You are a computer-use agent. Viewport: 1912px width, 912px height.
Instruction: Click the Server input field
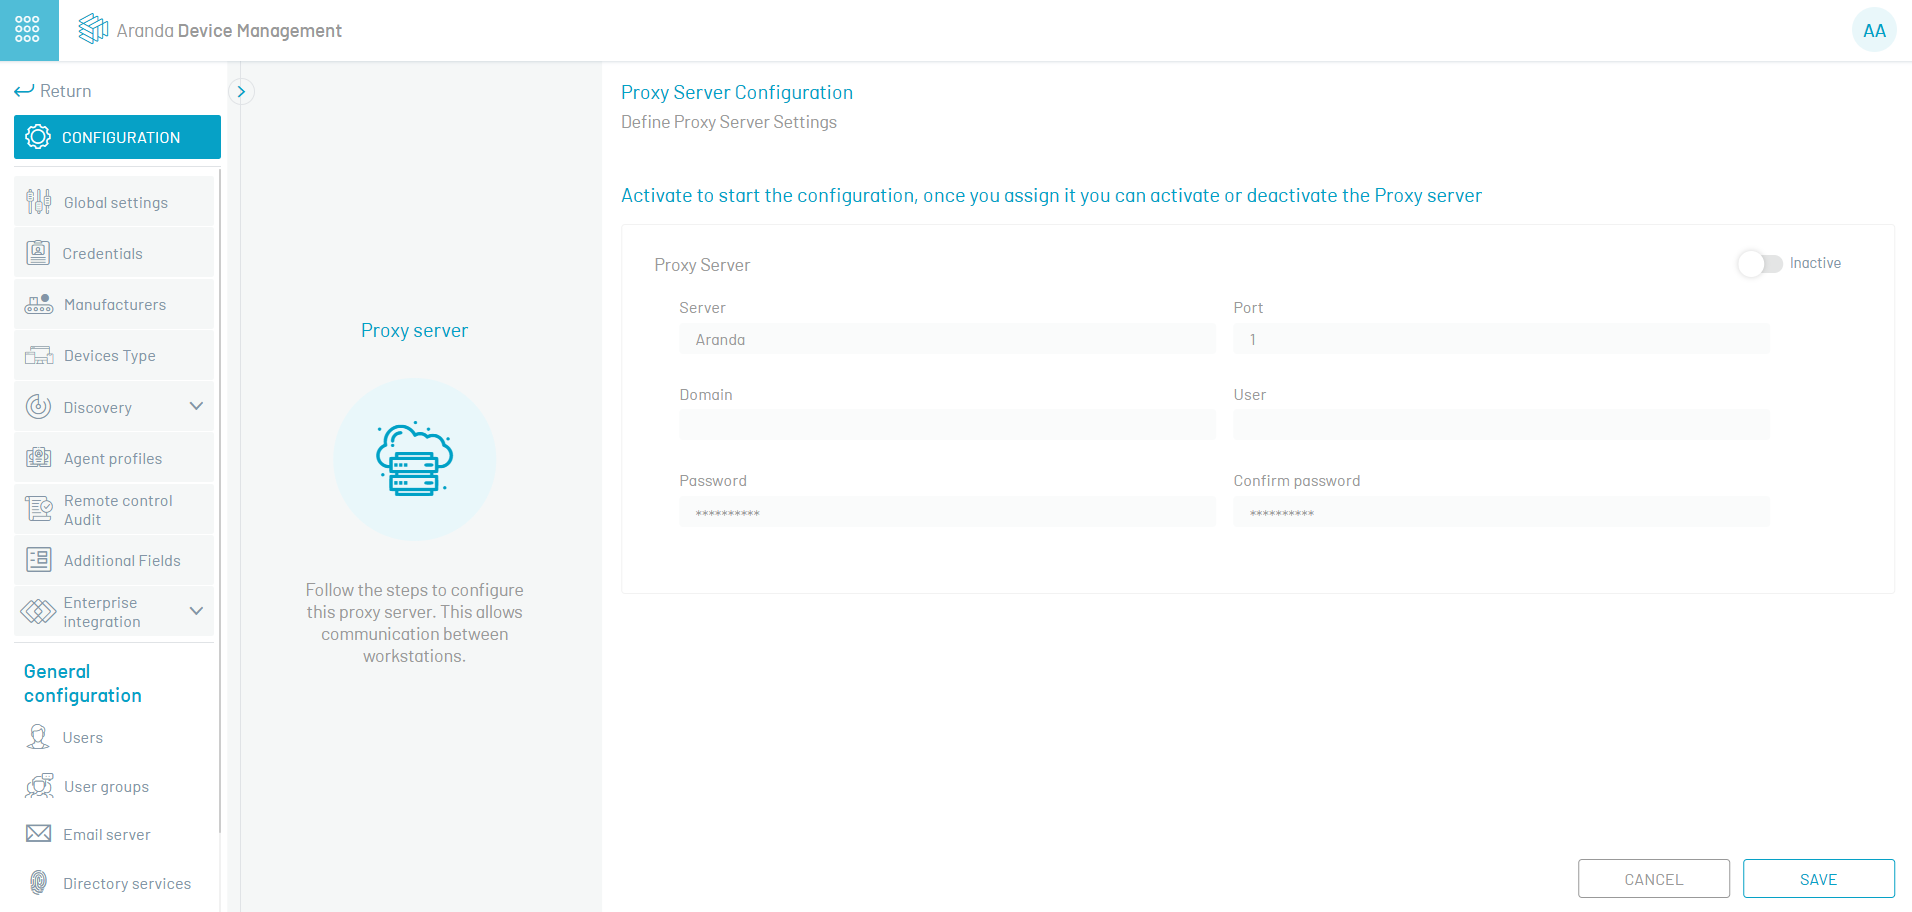[947, 339]
